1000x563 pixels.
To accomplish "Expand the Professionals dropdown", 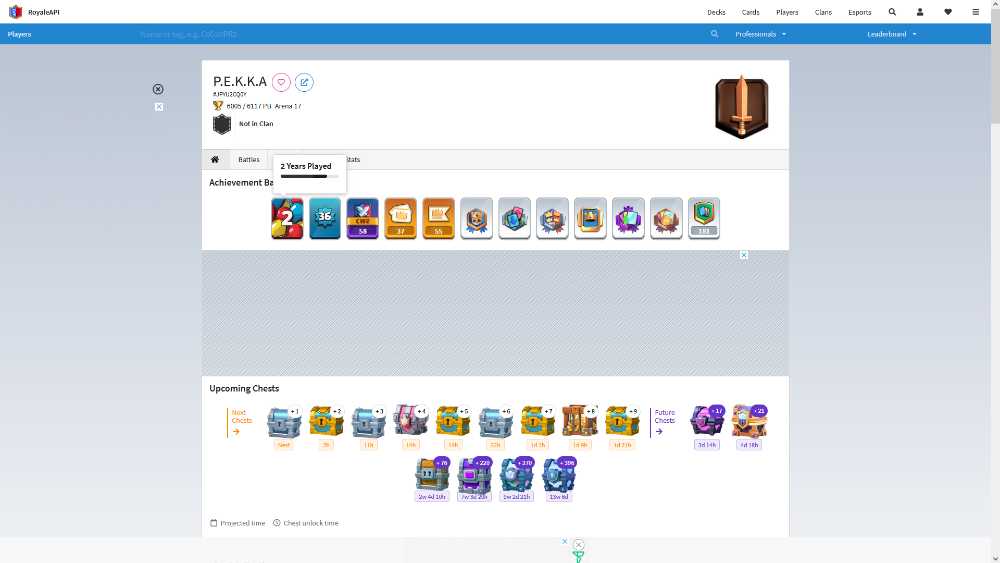I will pyautogui.click(x=760, y=34).
